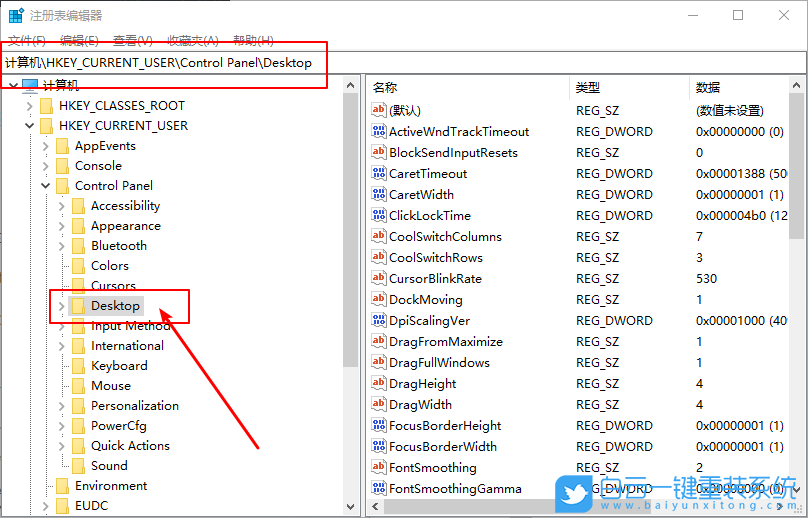808x518 pixels.
Task: Expand the Accessibility subkey
Action: 62,206
